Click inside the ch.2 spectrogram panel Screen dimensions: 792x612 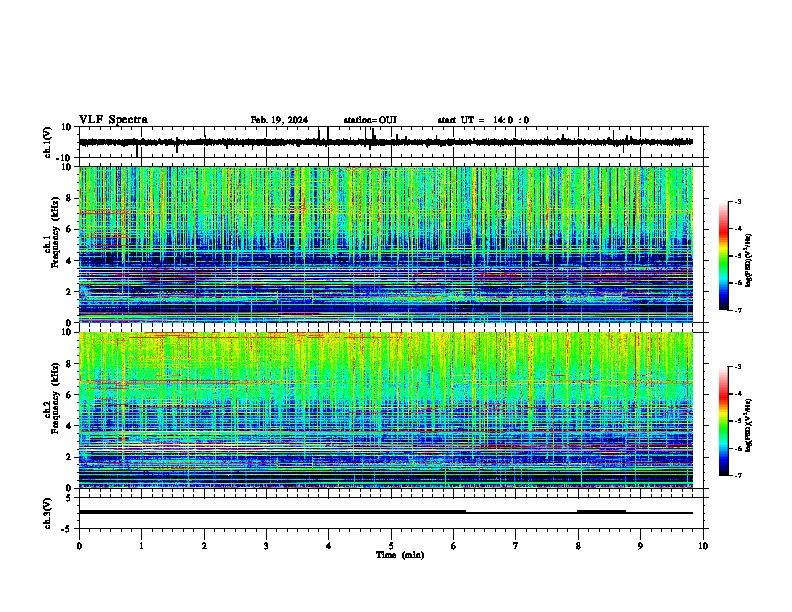tap(386, 410)
